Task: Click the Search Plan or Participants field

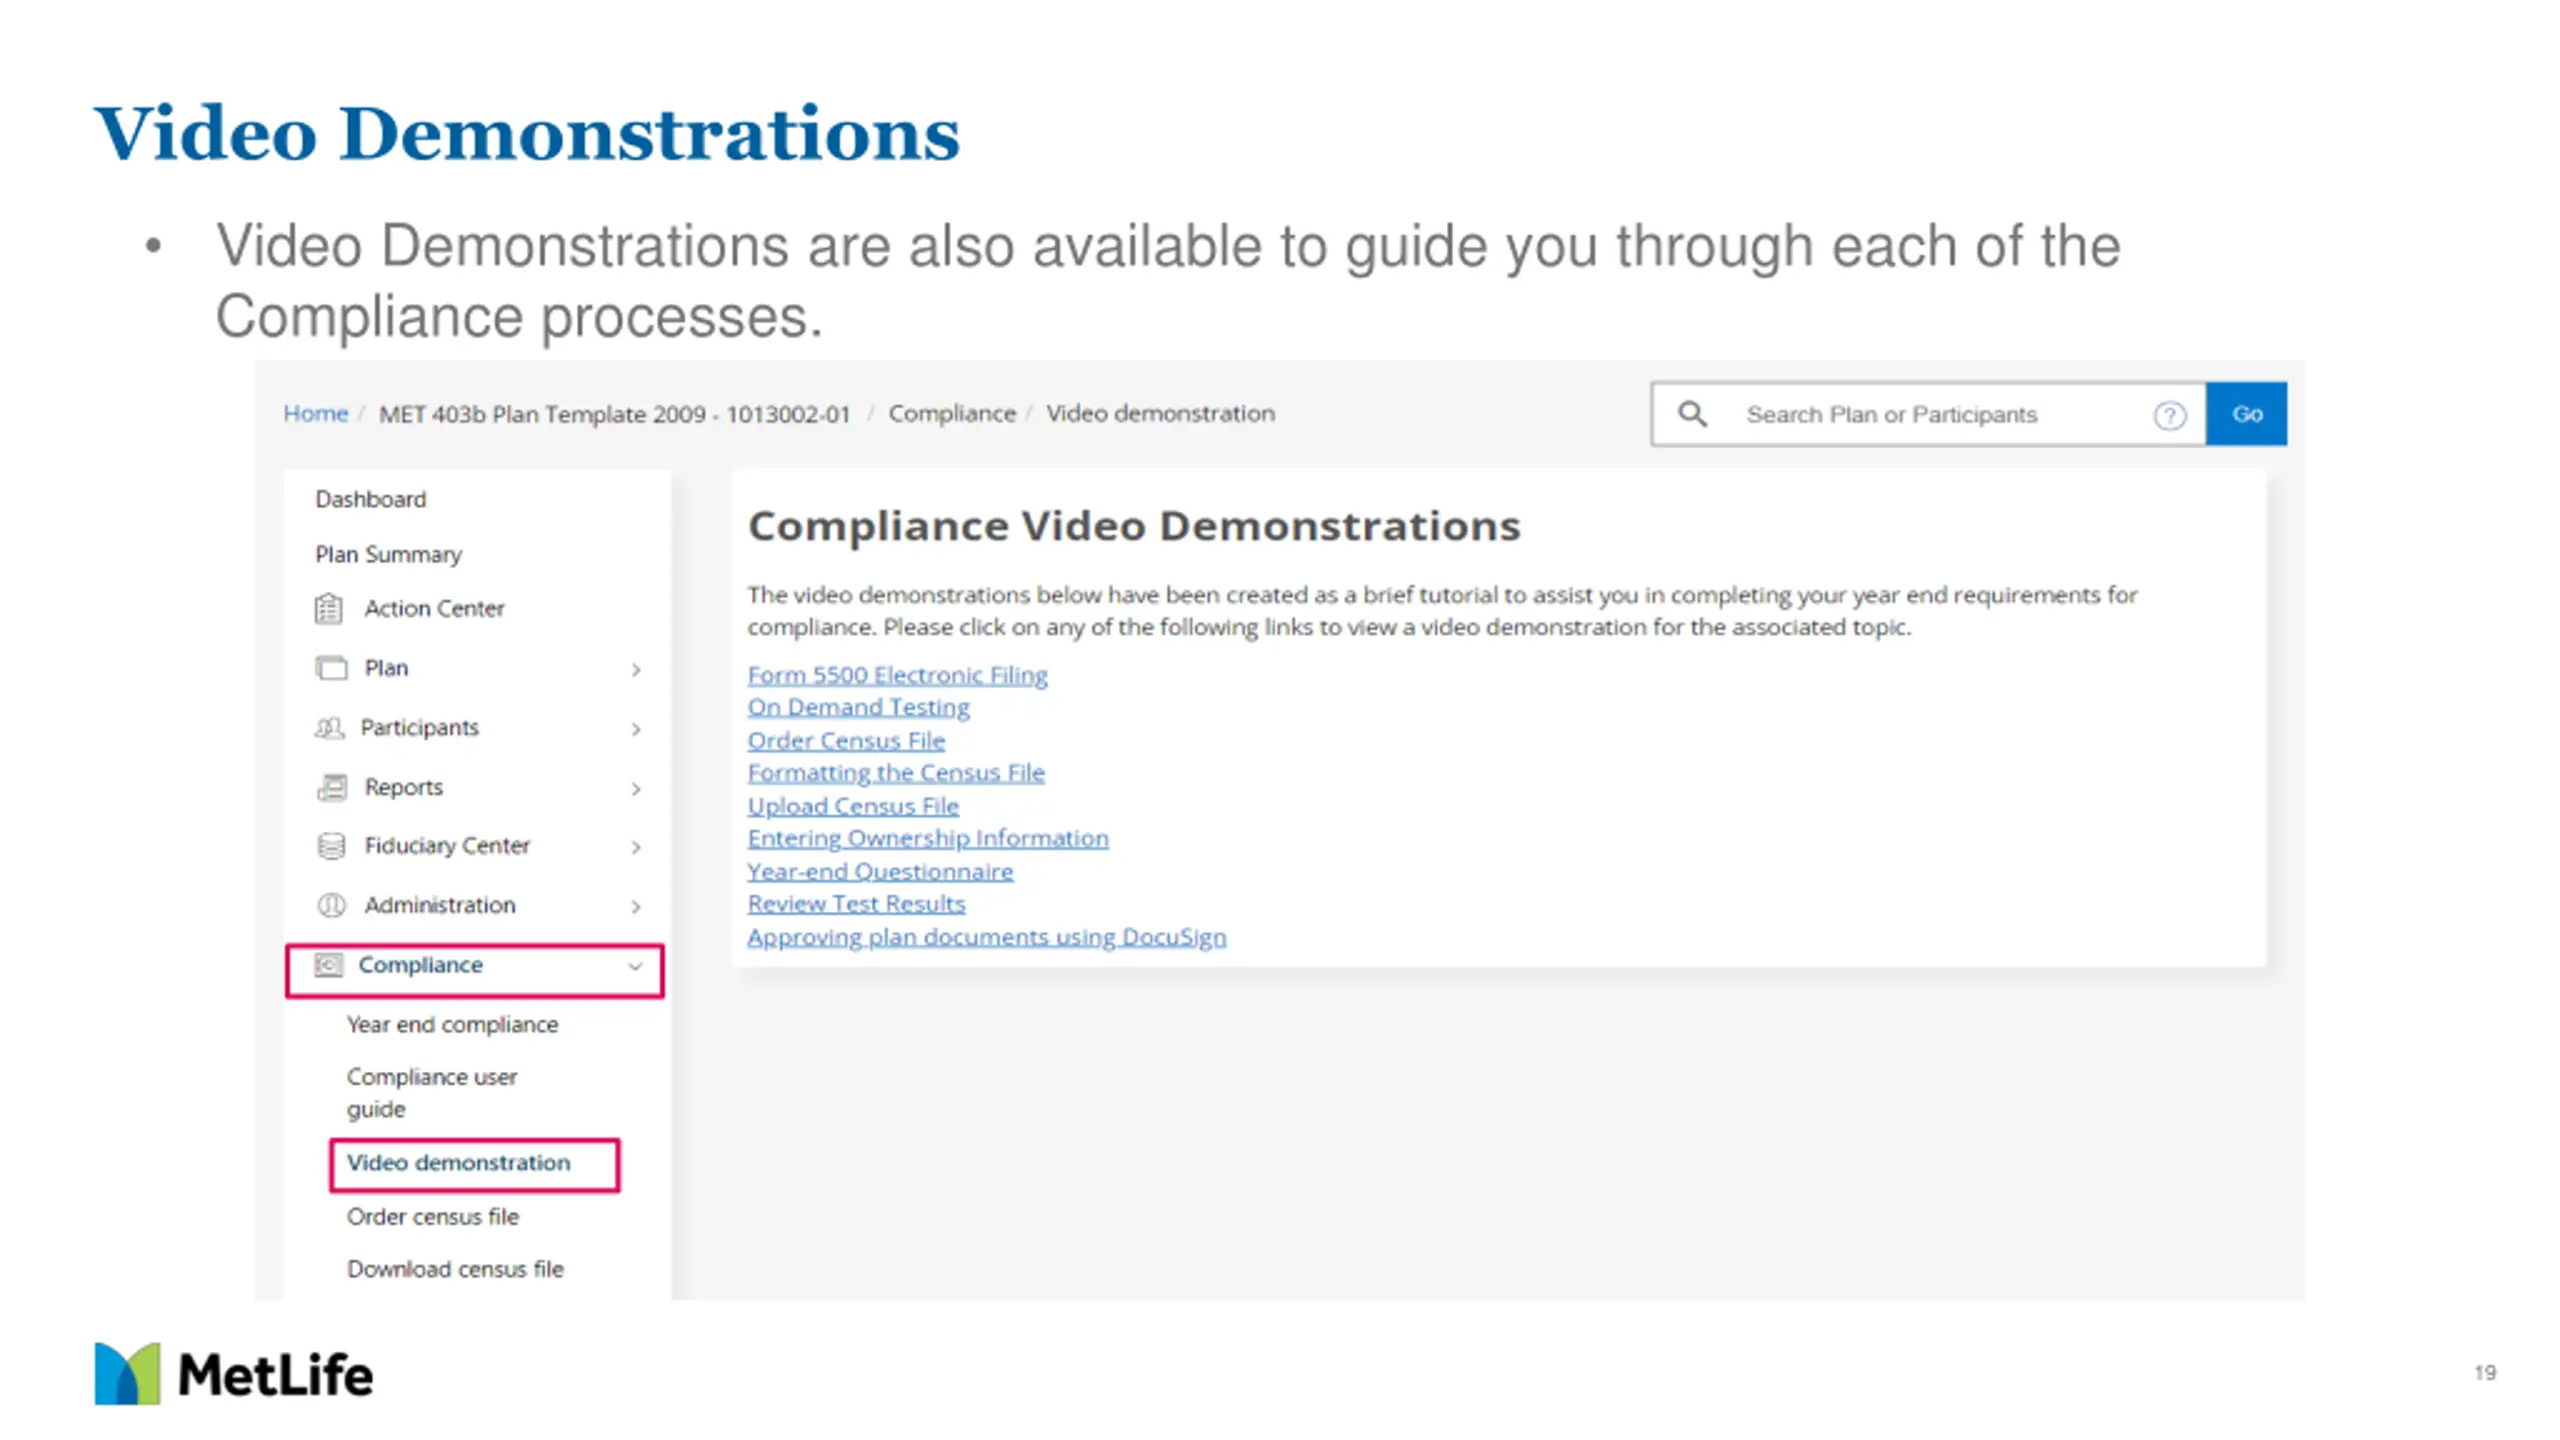Action: [1930, 414]
